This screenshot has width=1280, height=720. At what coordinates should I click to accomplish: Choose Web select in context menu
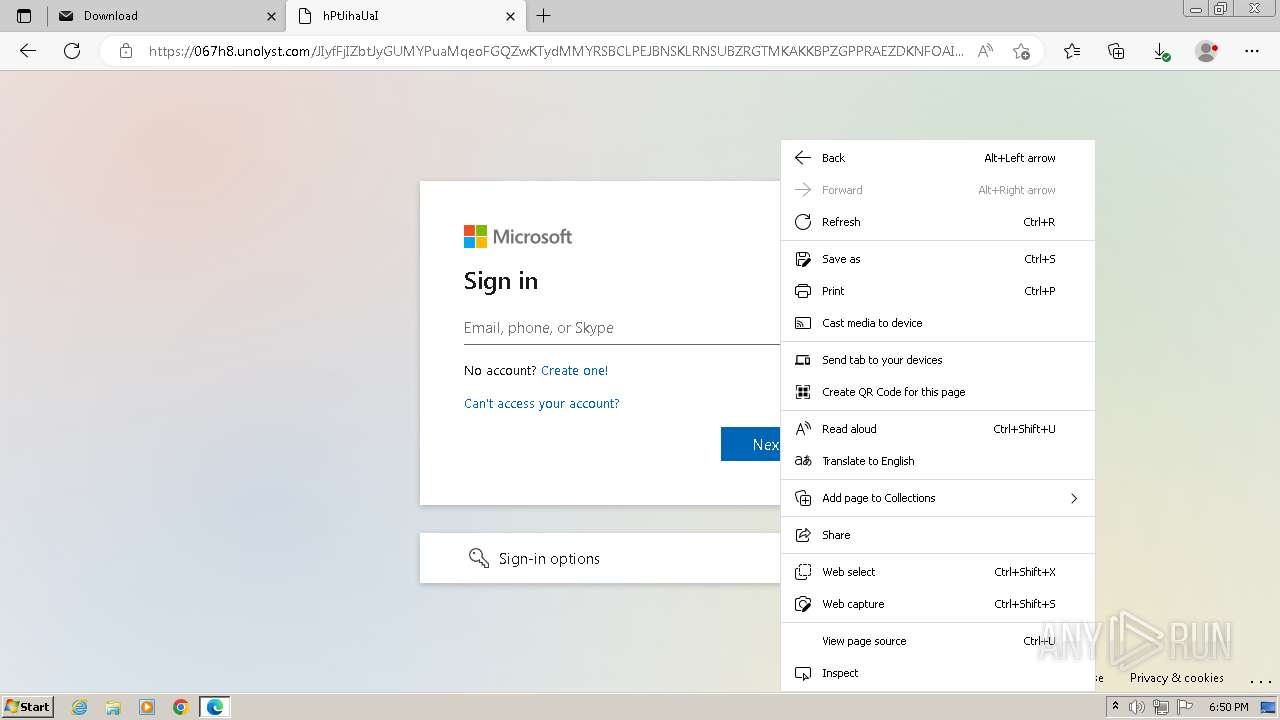[x=938, y=572]
